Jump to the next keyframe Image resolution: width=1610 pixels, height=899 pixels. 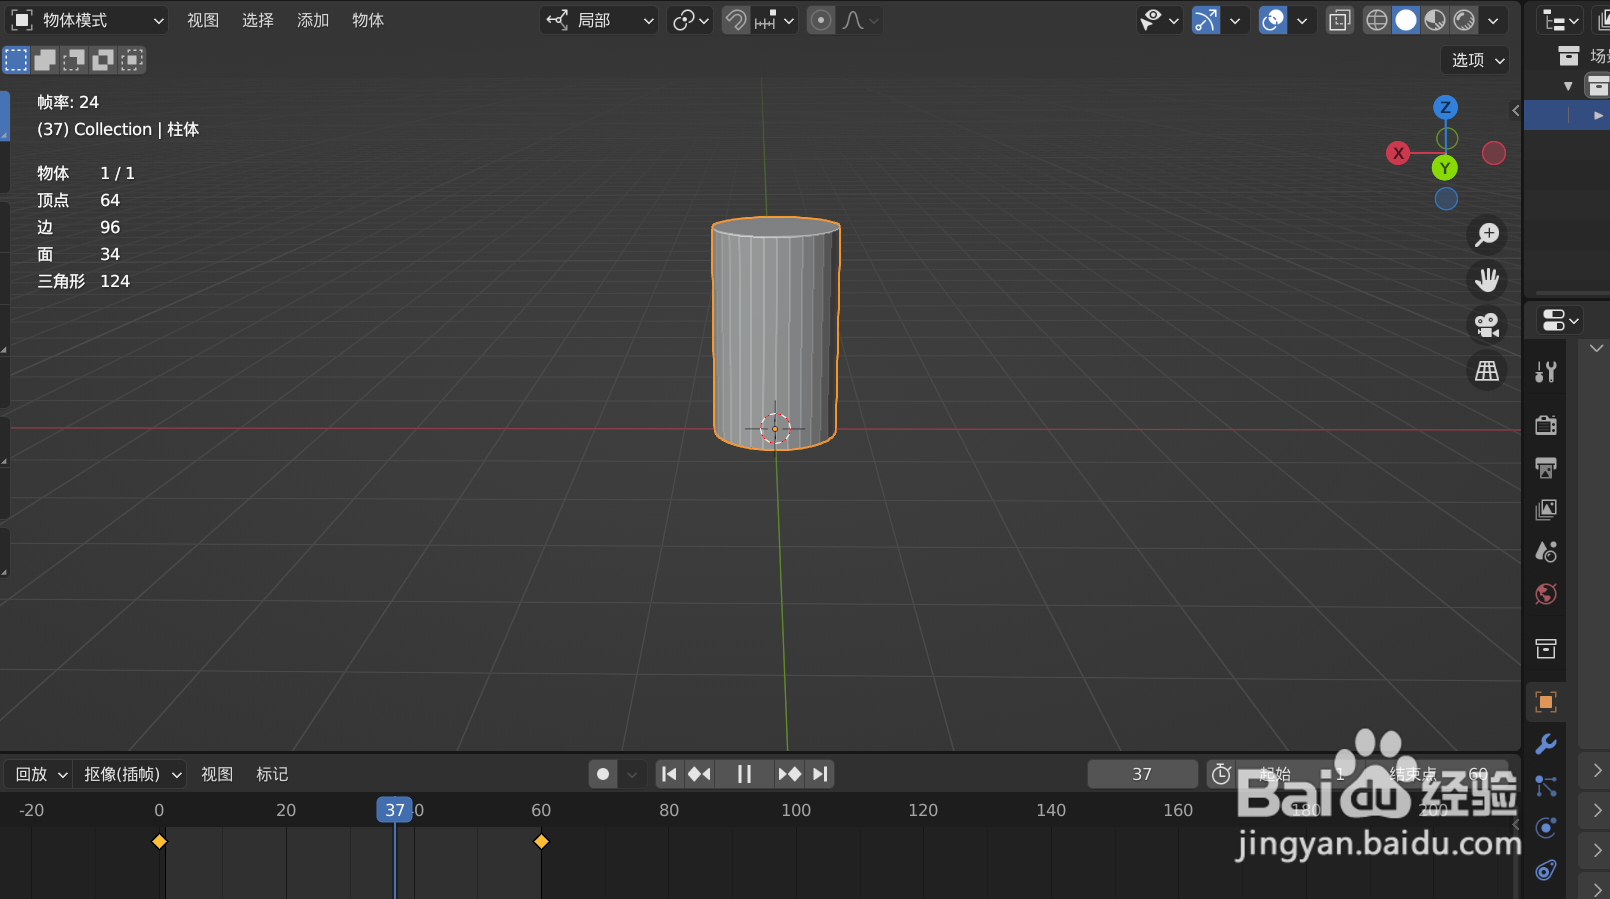(789, 774)
